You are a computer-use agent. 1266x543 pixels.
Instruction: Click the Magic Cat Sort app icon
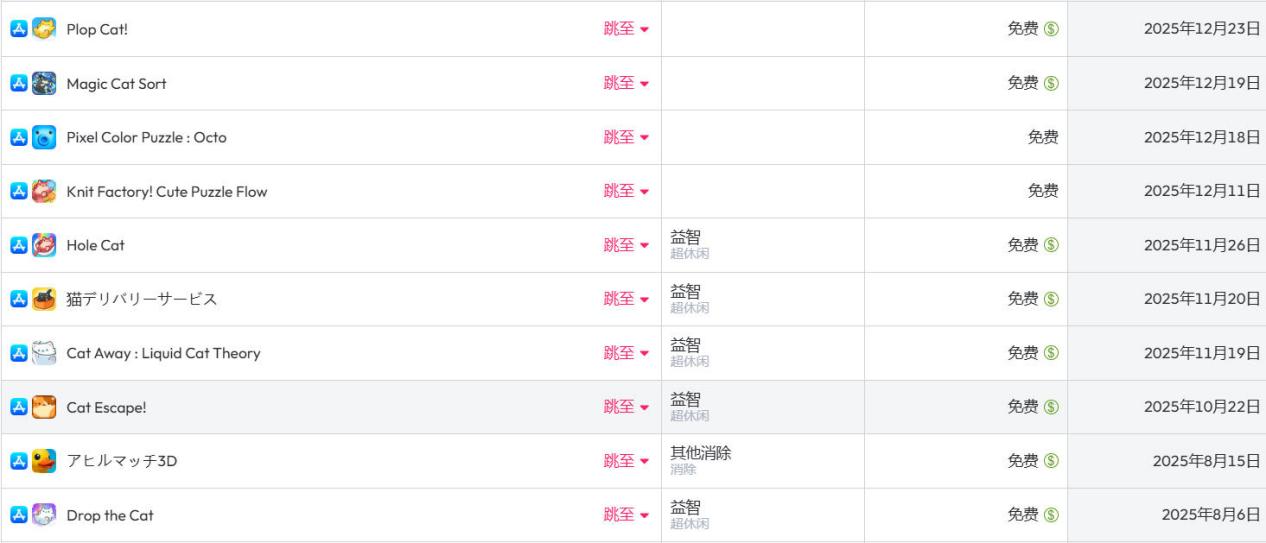click(x=44, y=83)
